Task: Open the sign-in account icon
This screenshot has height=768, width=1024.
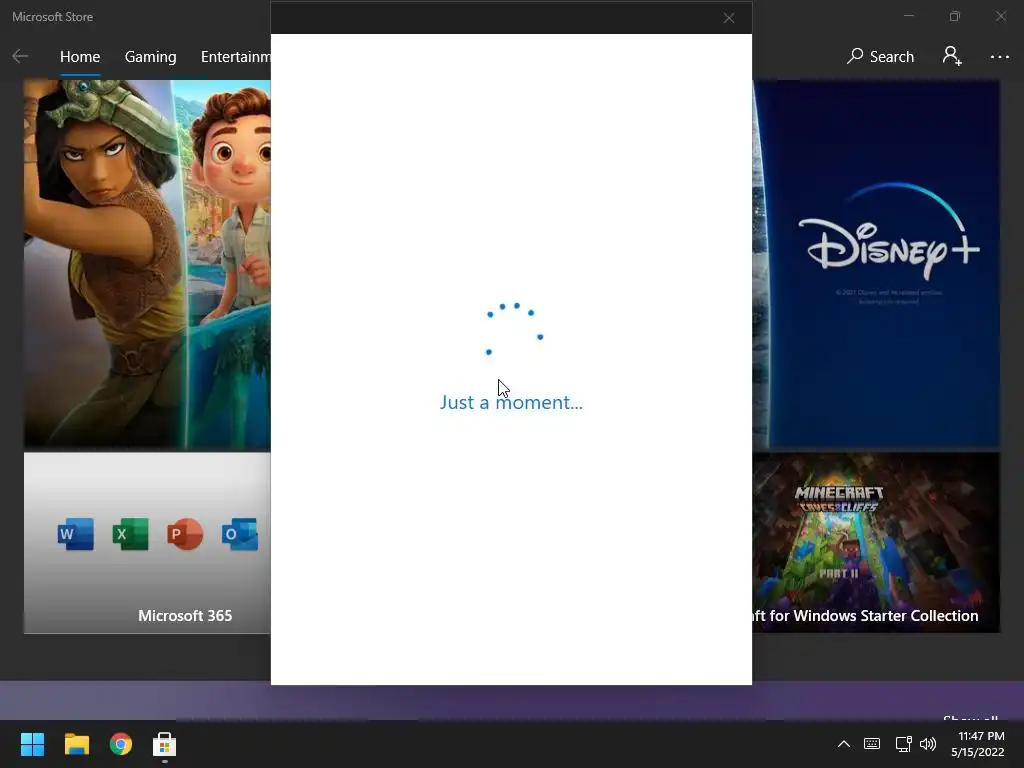Action: [x=952, y=56]
